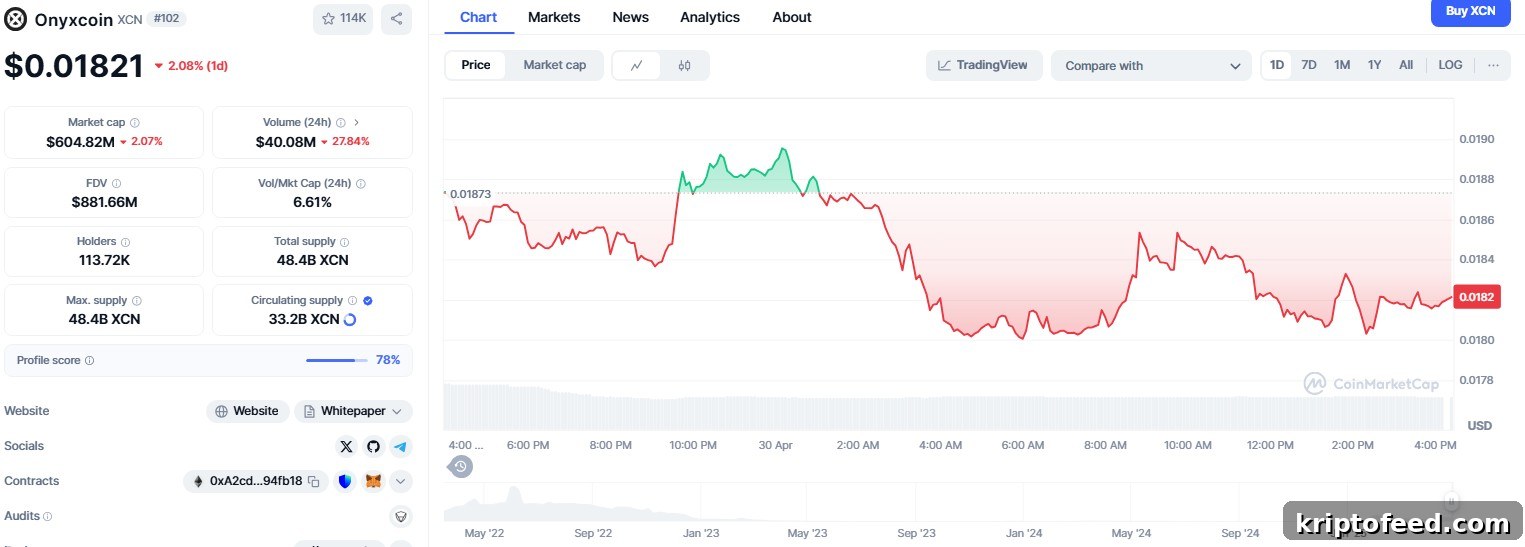Click the 2.08% (1d) change label
This screenshot has width=1525, height=547.
pyautogui.click(x=191, y=66)
